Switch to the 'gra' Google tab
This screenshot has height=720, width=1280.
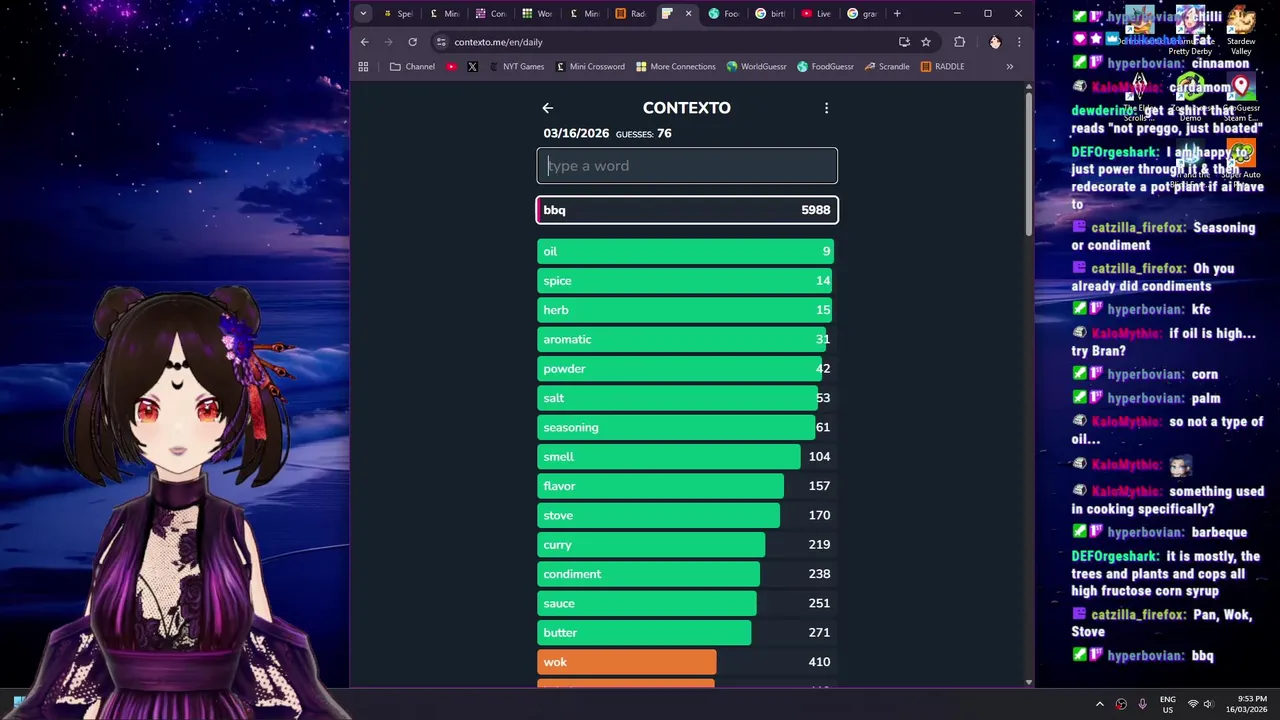(x=863, y=14)
